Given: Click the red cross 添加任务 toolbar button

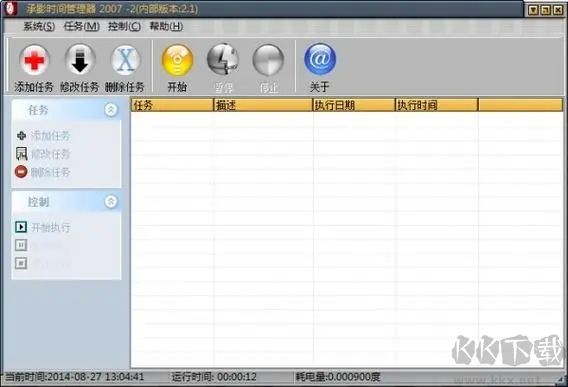Looking at the screenshot, I should [x=34, y=68].
